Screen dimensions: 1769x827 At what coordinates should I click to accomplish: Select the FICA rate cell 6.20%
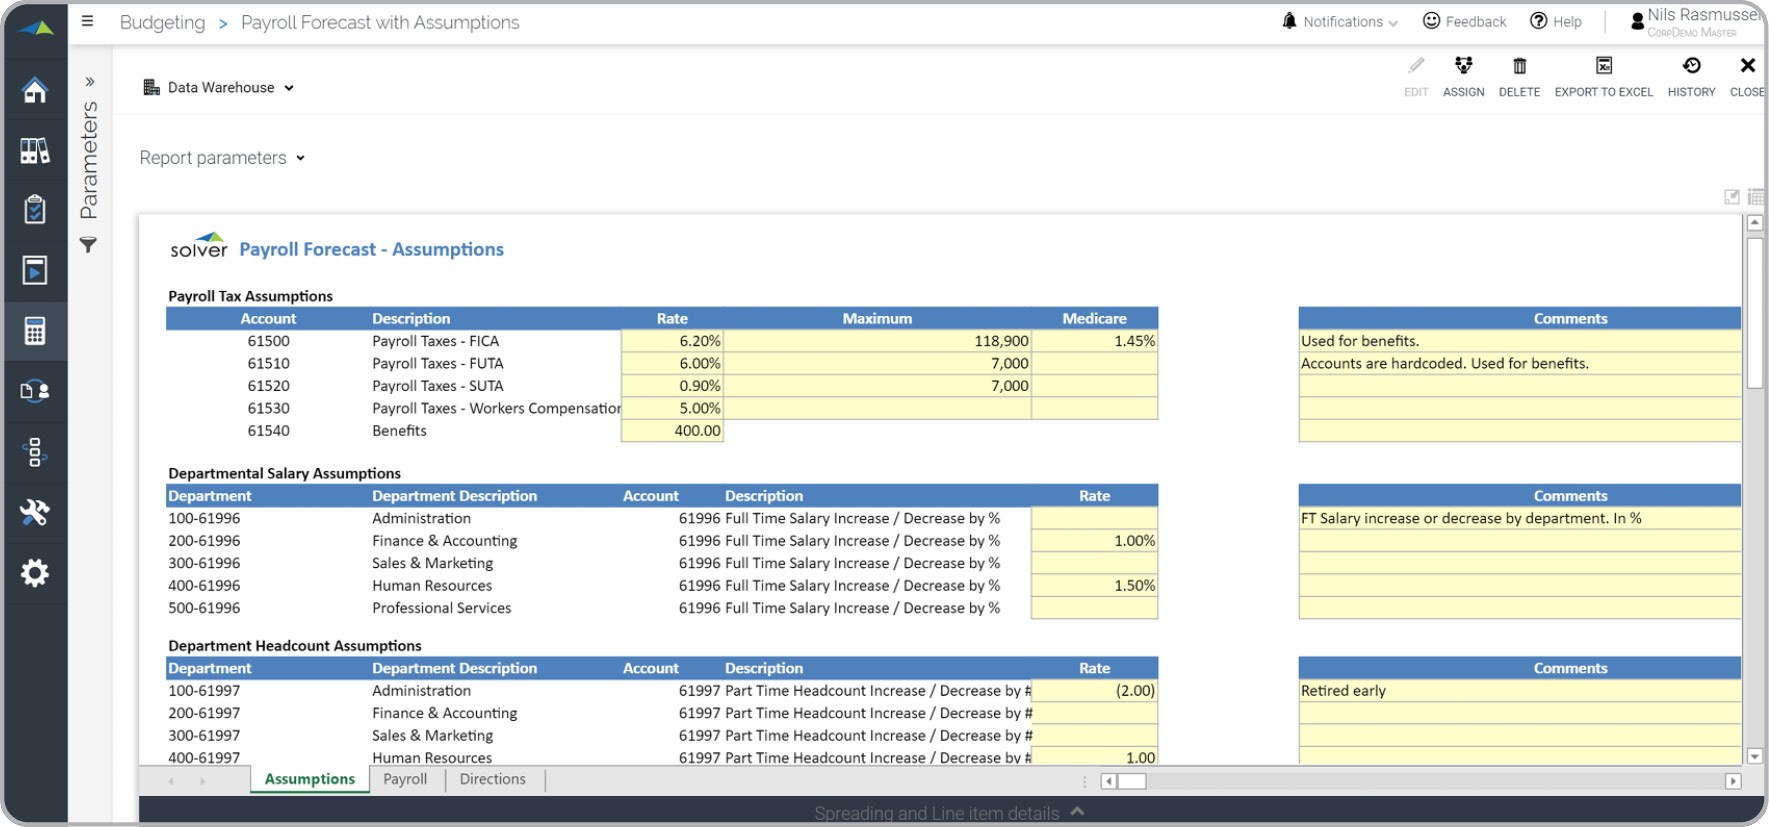(672, 342)
